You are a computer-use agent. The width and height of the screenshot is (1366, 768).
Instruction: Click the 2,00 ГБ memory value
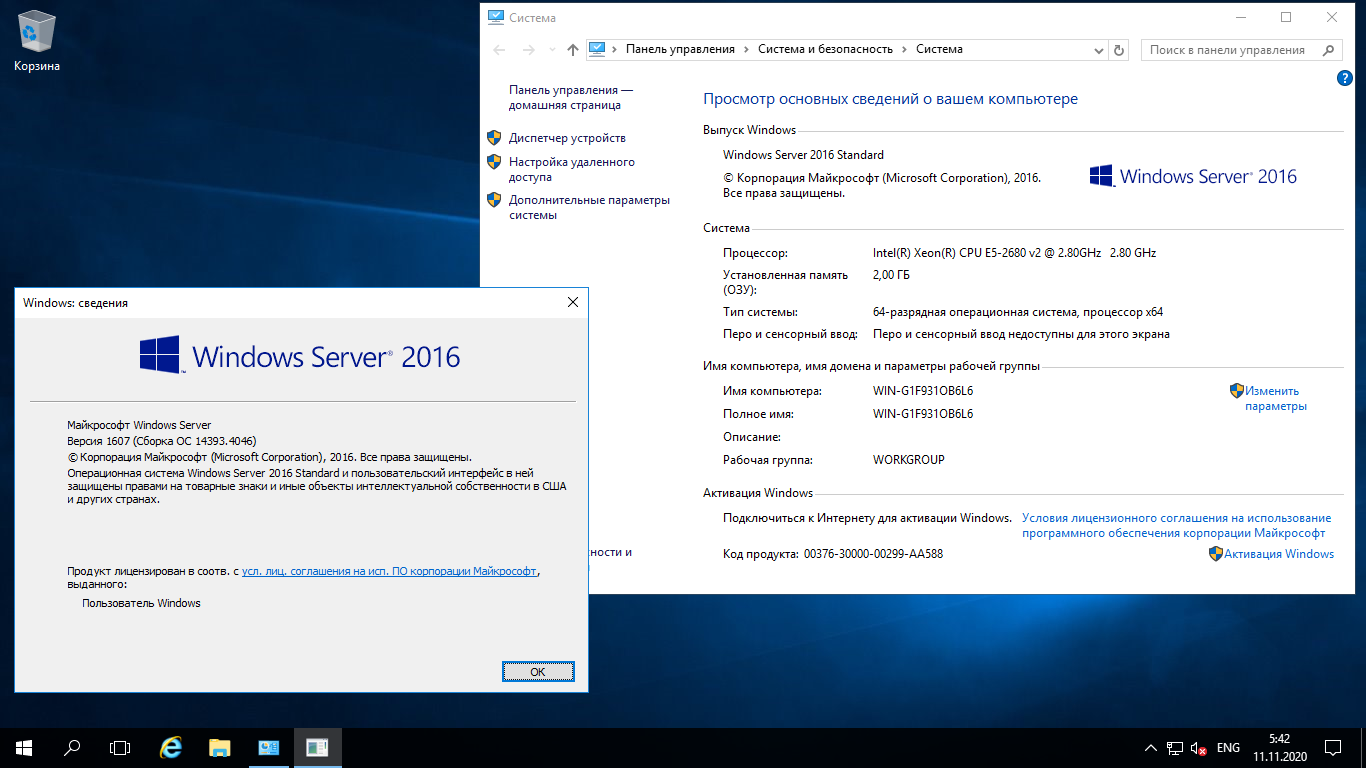[891, 275]
